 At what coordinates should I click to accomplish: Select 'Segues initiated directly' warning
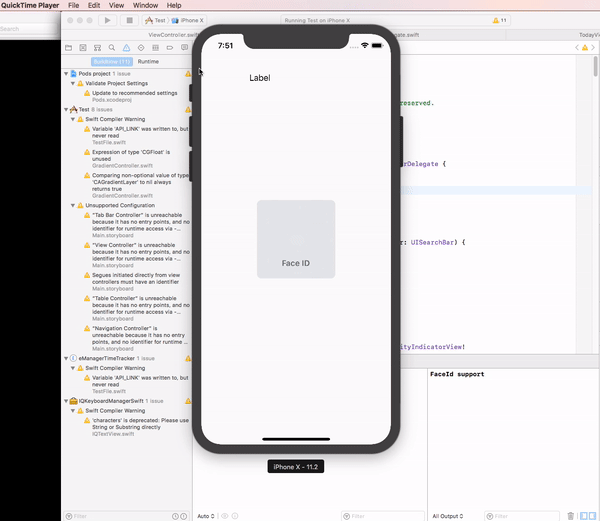(x=136, y=278)
